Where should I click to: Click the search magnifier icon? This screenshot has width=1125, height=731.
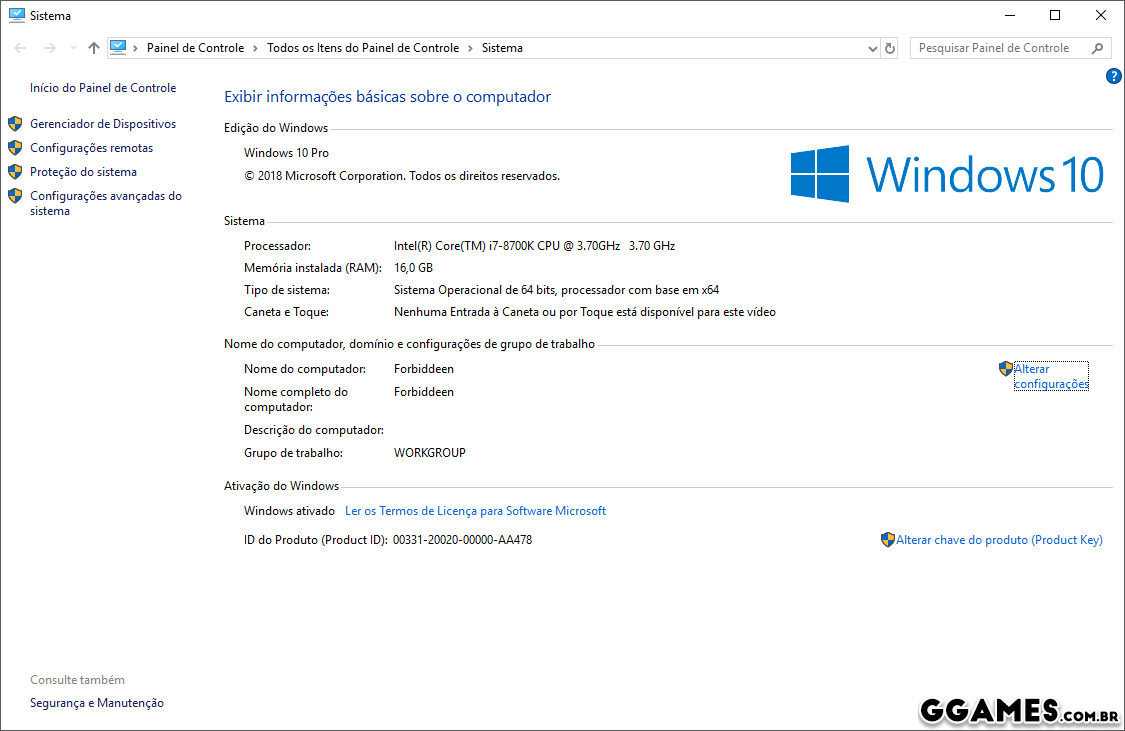(x=1097, y=48)
